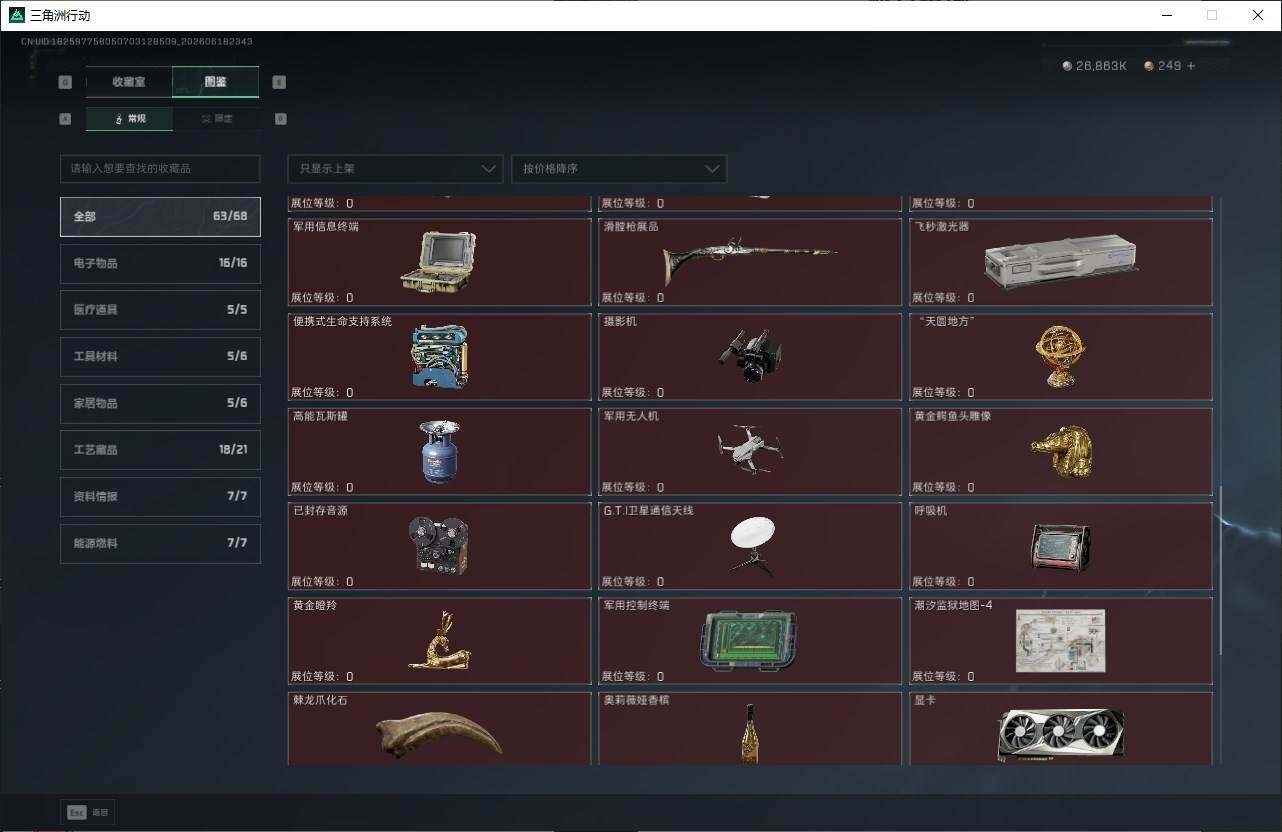Minimize the 三角洲行动 window
Image resolution: width=1282 pixels, height=832 pixels.
click(x=1166, y=15)
